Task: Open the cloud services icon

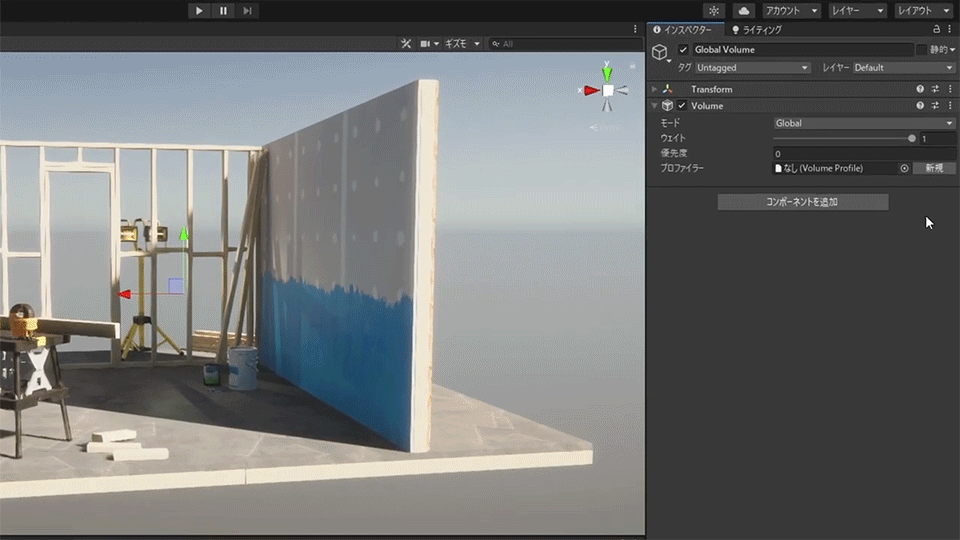Action: 744,10
